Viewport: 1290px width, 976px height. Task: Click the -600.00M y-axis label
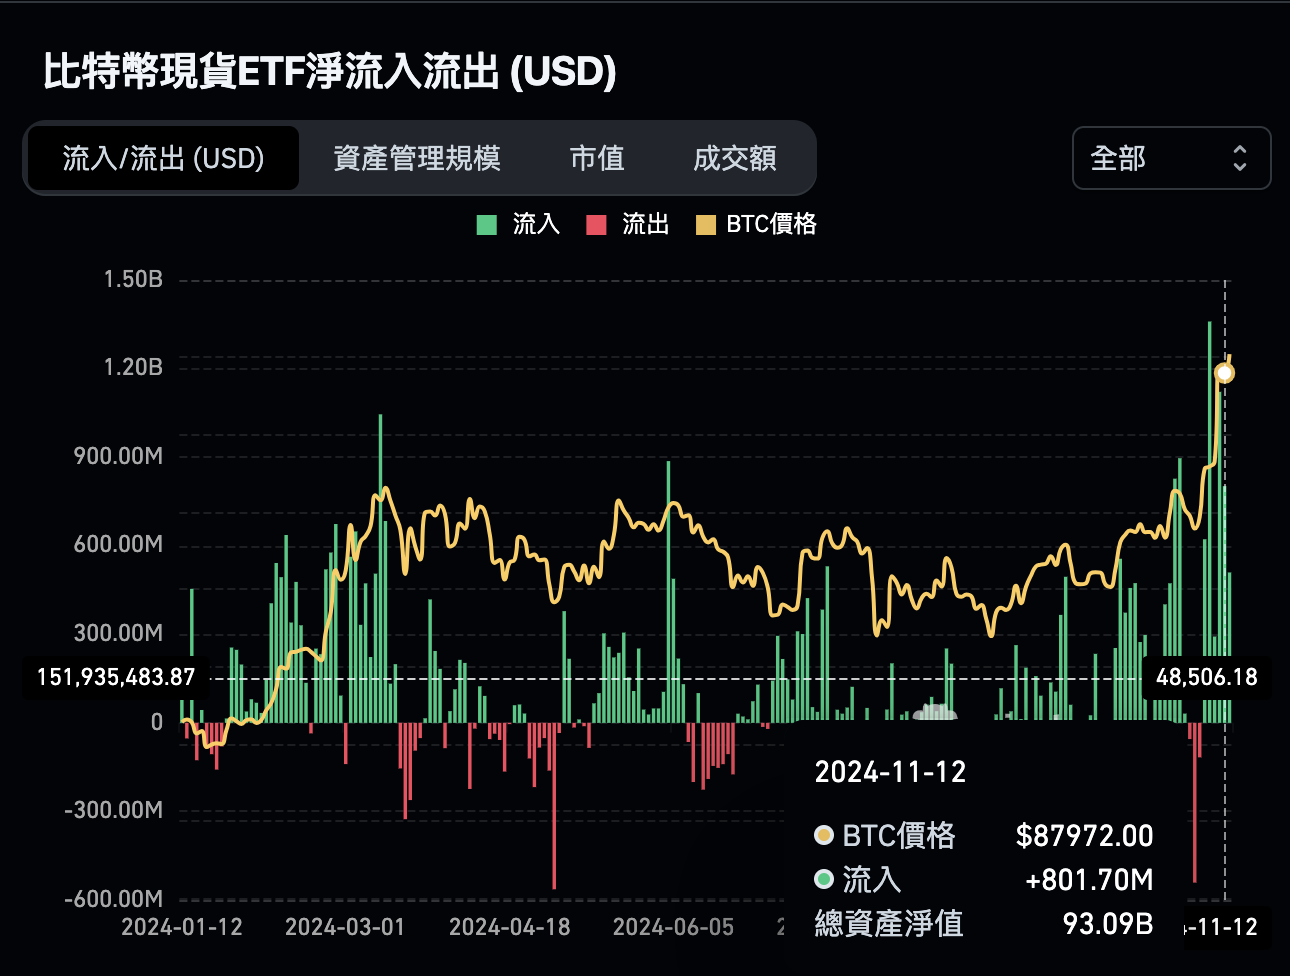click(x=113, y=899)
